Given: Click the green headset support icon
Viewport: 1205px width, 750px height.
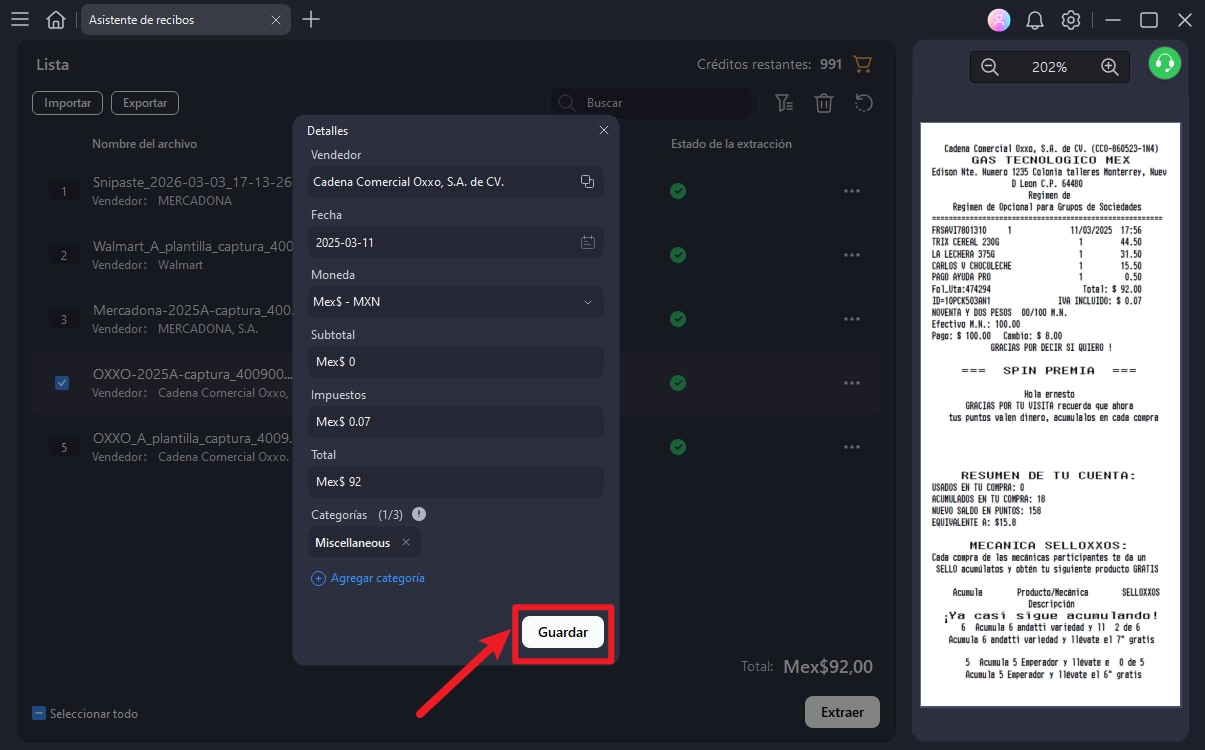Looking at the screenshot, I should (1163, 62).
